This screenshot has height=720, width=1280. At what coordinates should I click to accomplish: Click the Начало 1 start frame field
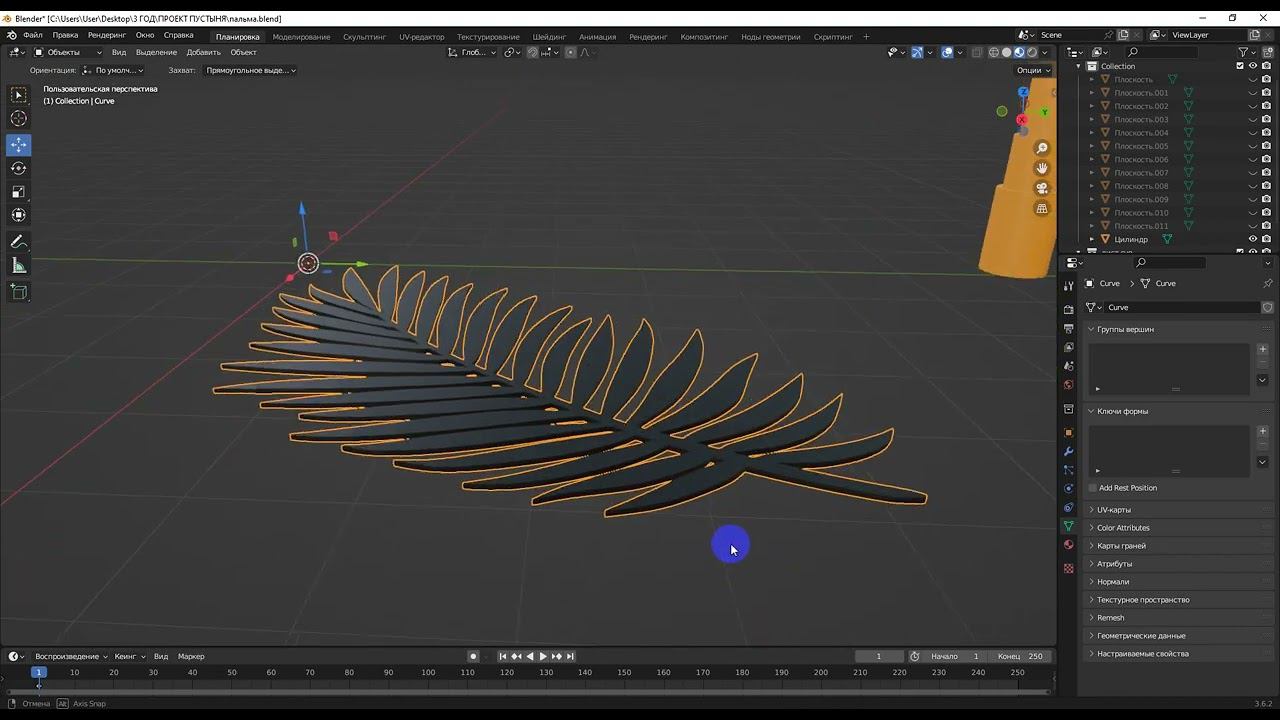click(x=956, y=656)
